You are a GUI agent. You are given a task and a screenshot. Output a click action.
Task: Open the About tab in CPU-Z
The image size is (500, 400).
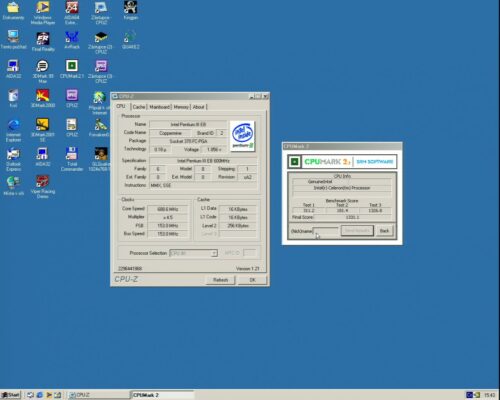click(x=198, y=107)
